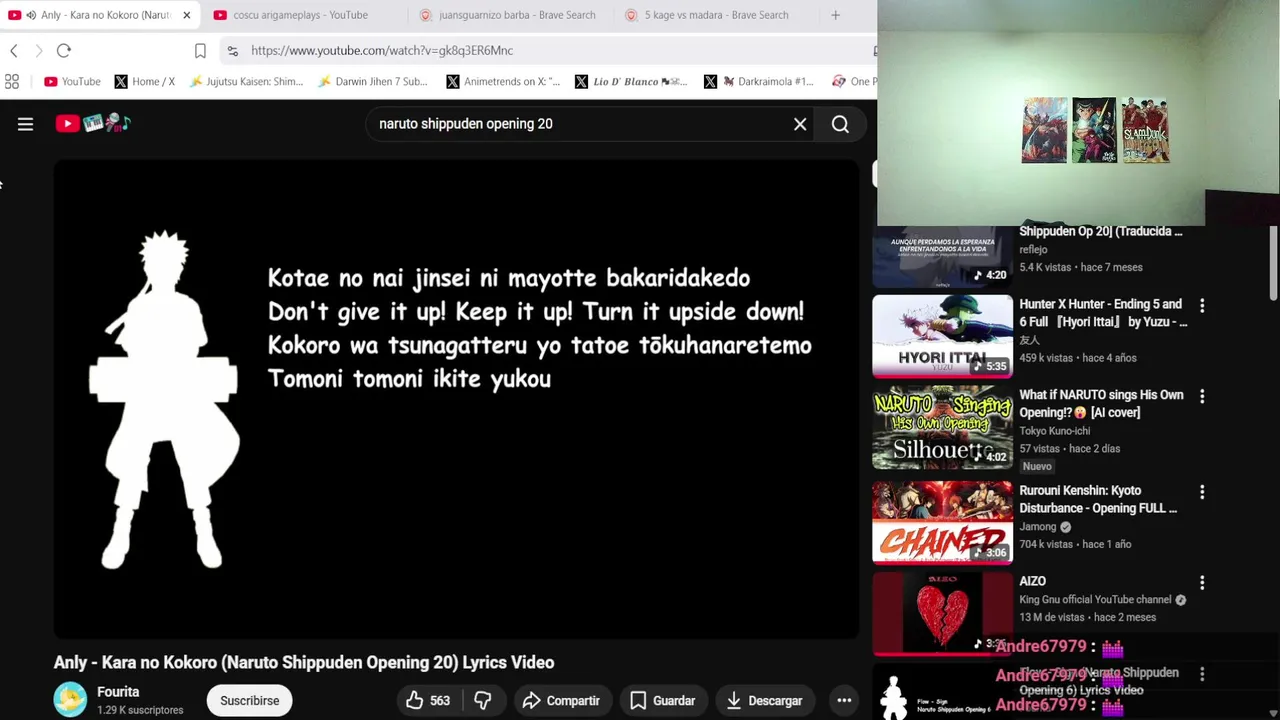Open the YouTube guide hamburger menu
Screen dimensions: 1280x720
click(x=25, y=124)
